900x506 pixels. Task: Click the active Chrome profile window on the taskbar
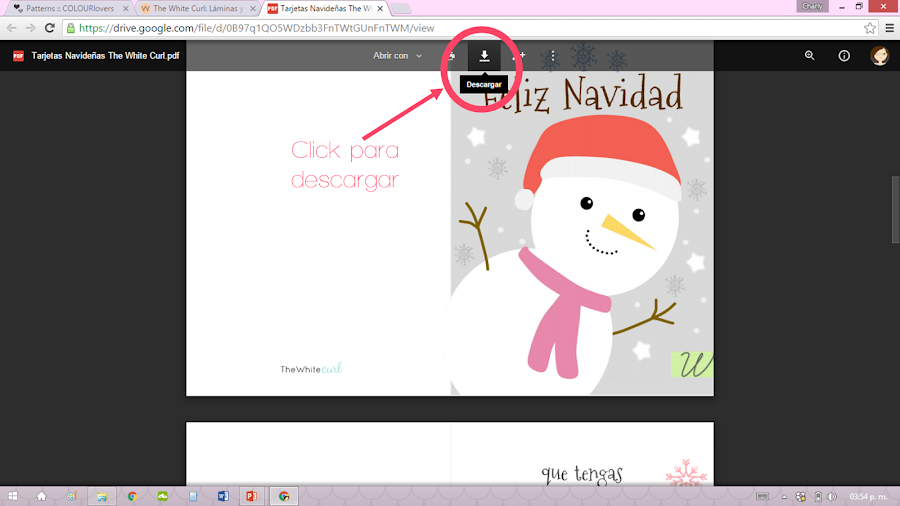point(284,496)
